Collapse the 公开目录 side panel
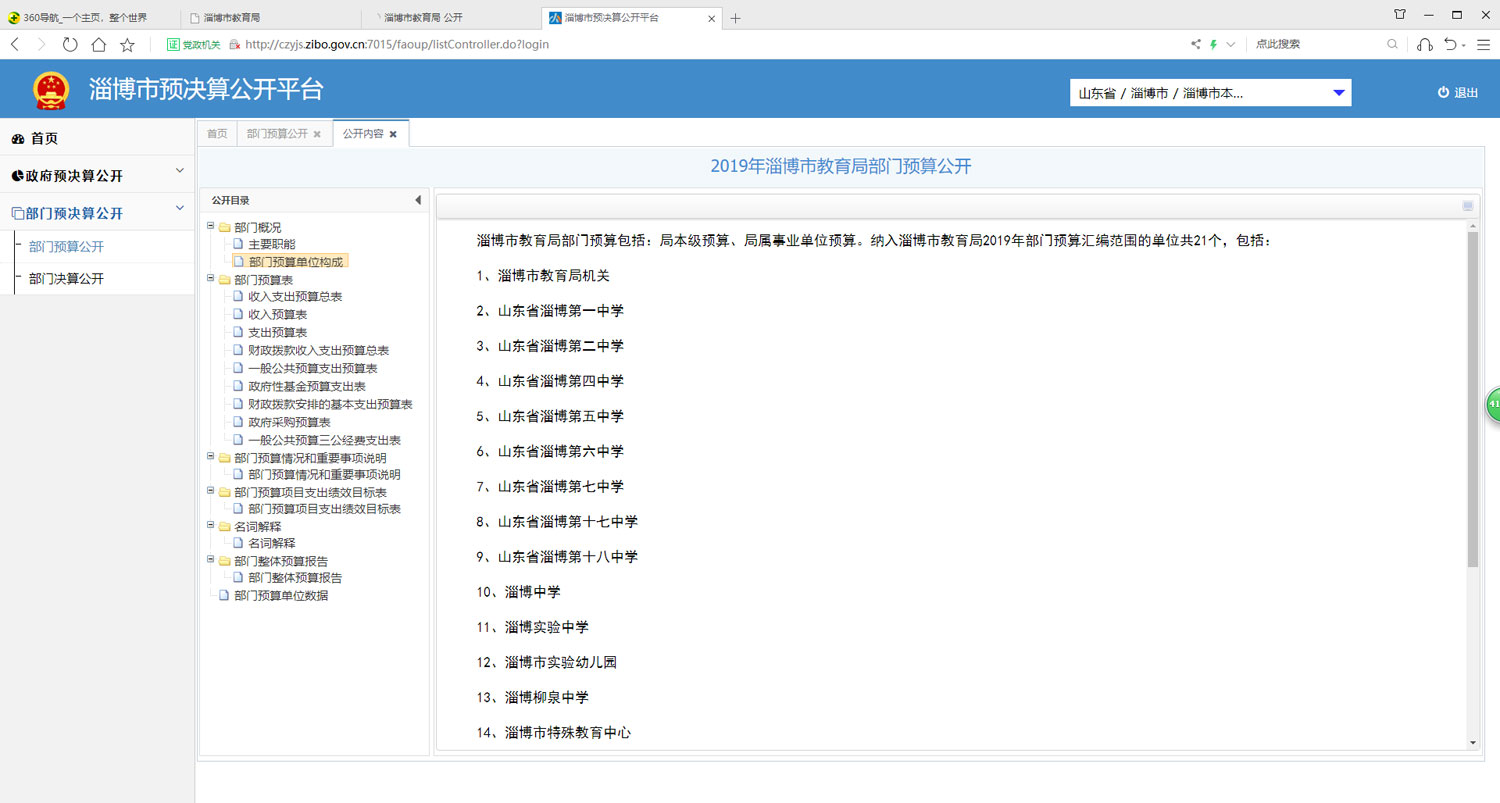 pyautogui.click(x=417, y=200)
